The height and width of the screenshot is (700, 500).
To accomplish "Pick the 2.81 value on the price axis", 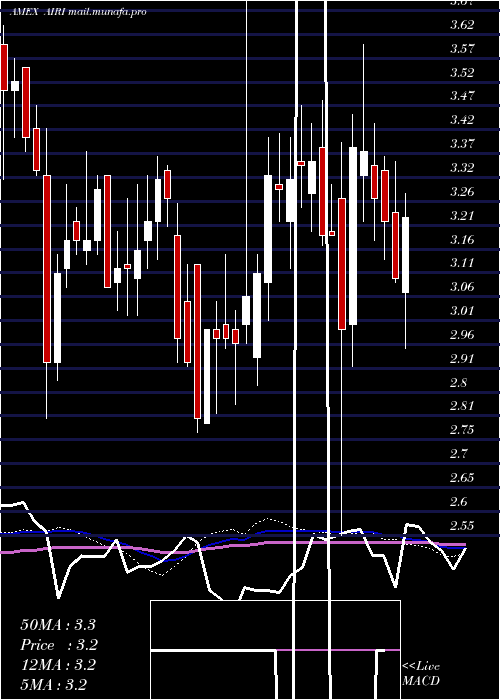I will (462, 406).
